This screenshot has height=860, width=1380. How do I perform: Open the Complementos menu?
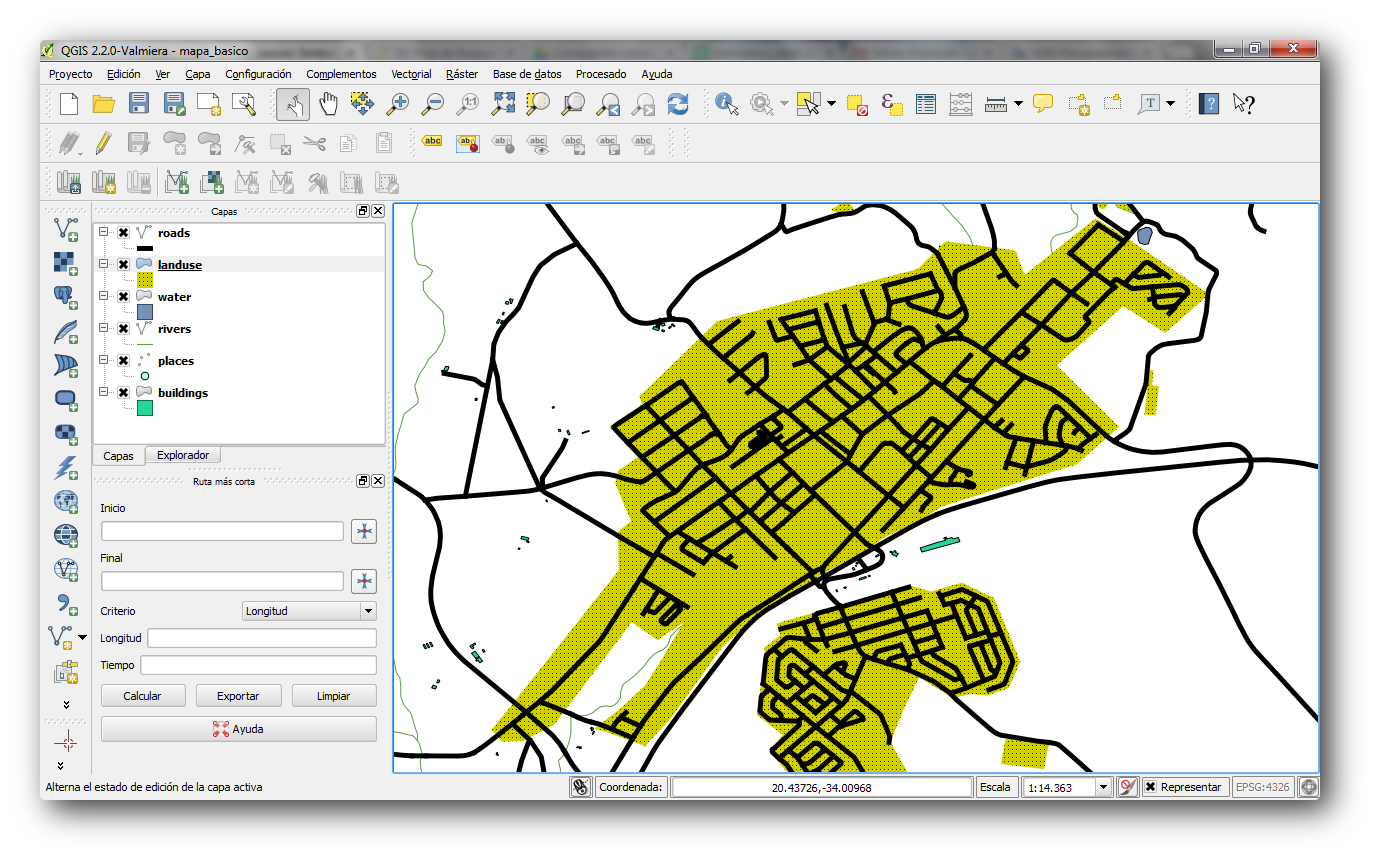341,74
